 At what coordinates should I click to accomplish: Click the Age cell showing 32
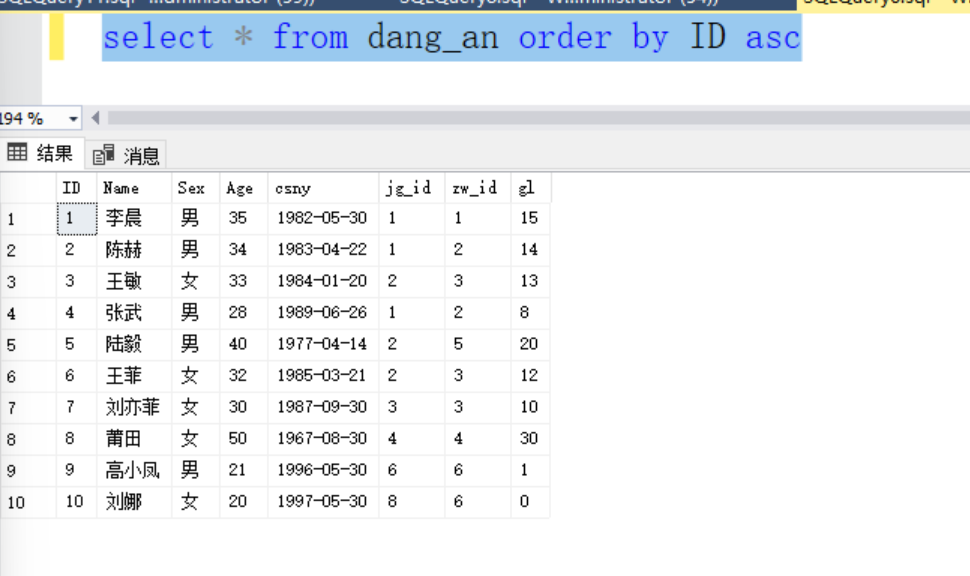coord(244,376)
